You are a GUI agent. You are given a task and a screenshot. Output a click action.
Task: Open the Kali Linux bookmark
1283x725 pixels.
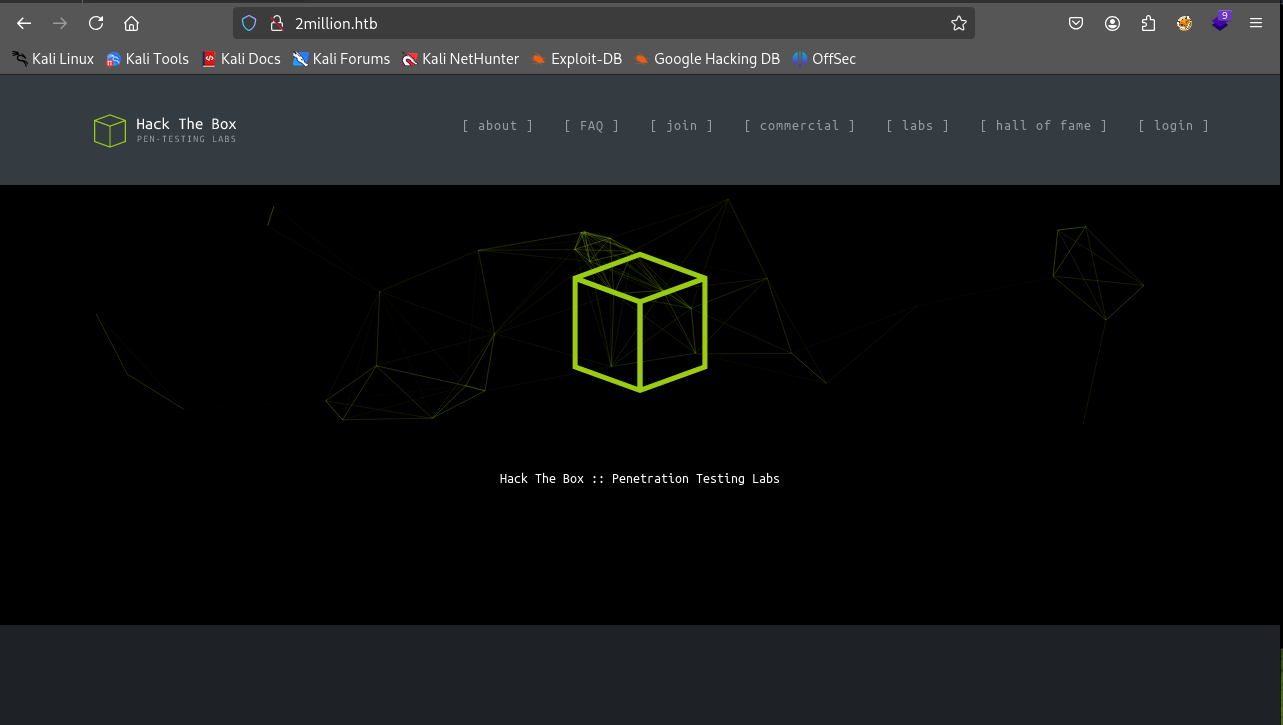(x=53, y=59)
